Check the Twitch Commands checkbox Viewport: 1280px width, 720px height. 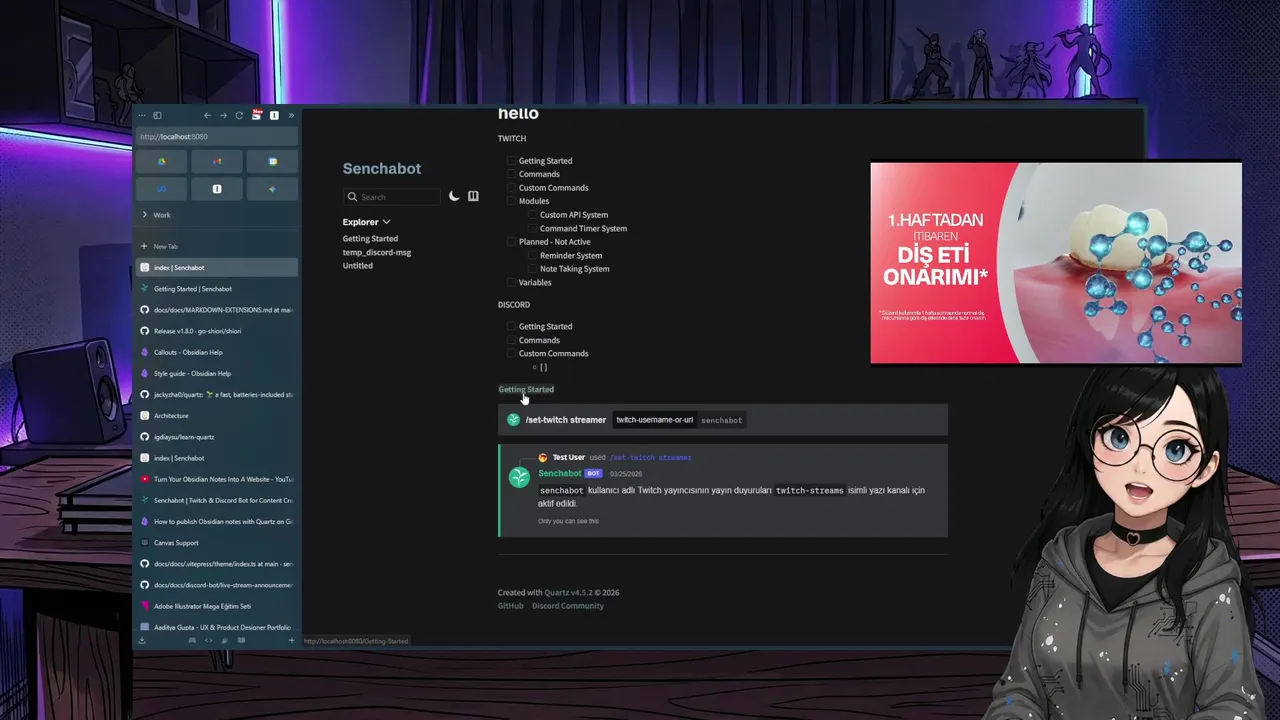click(x=511, y=174)
